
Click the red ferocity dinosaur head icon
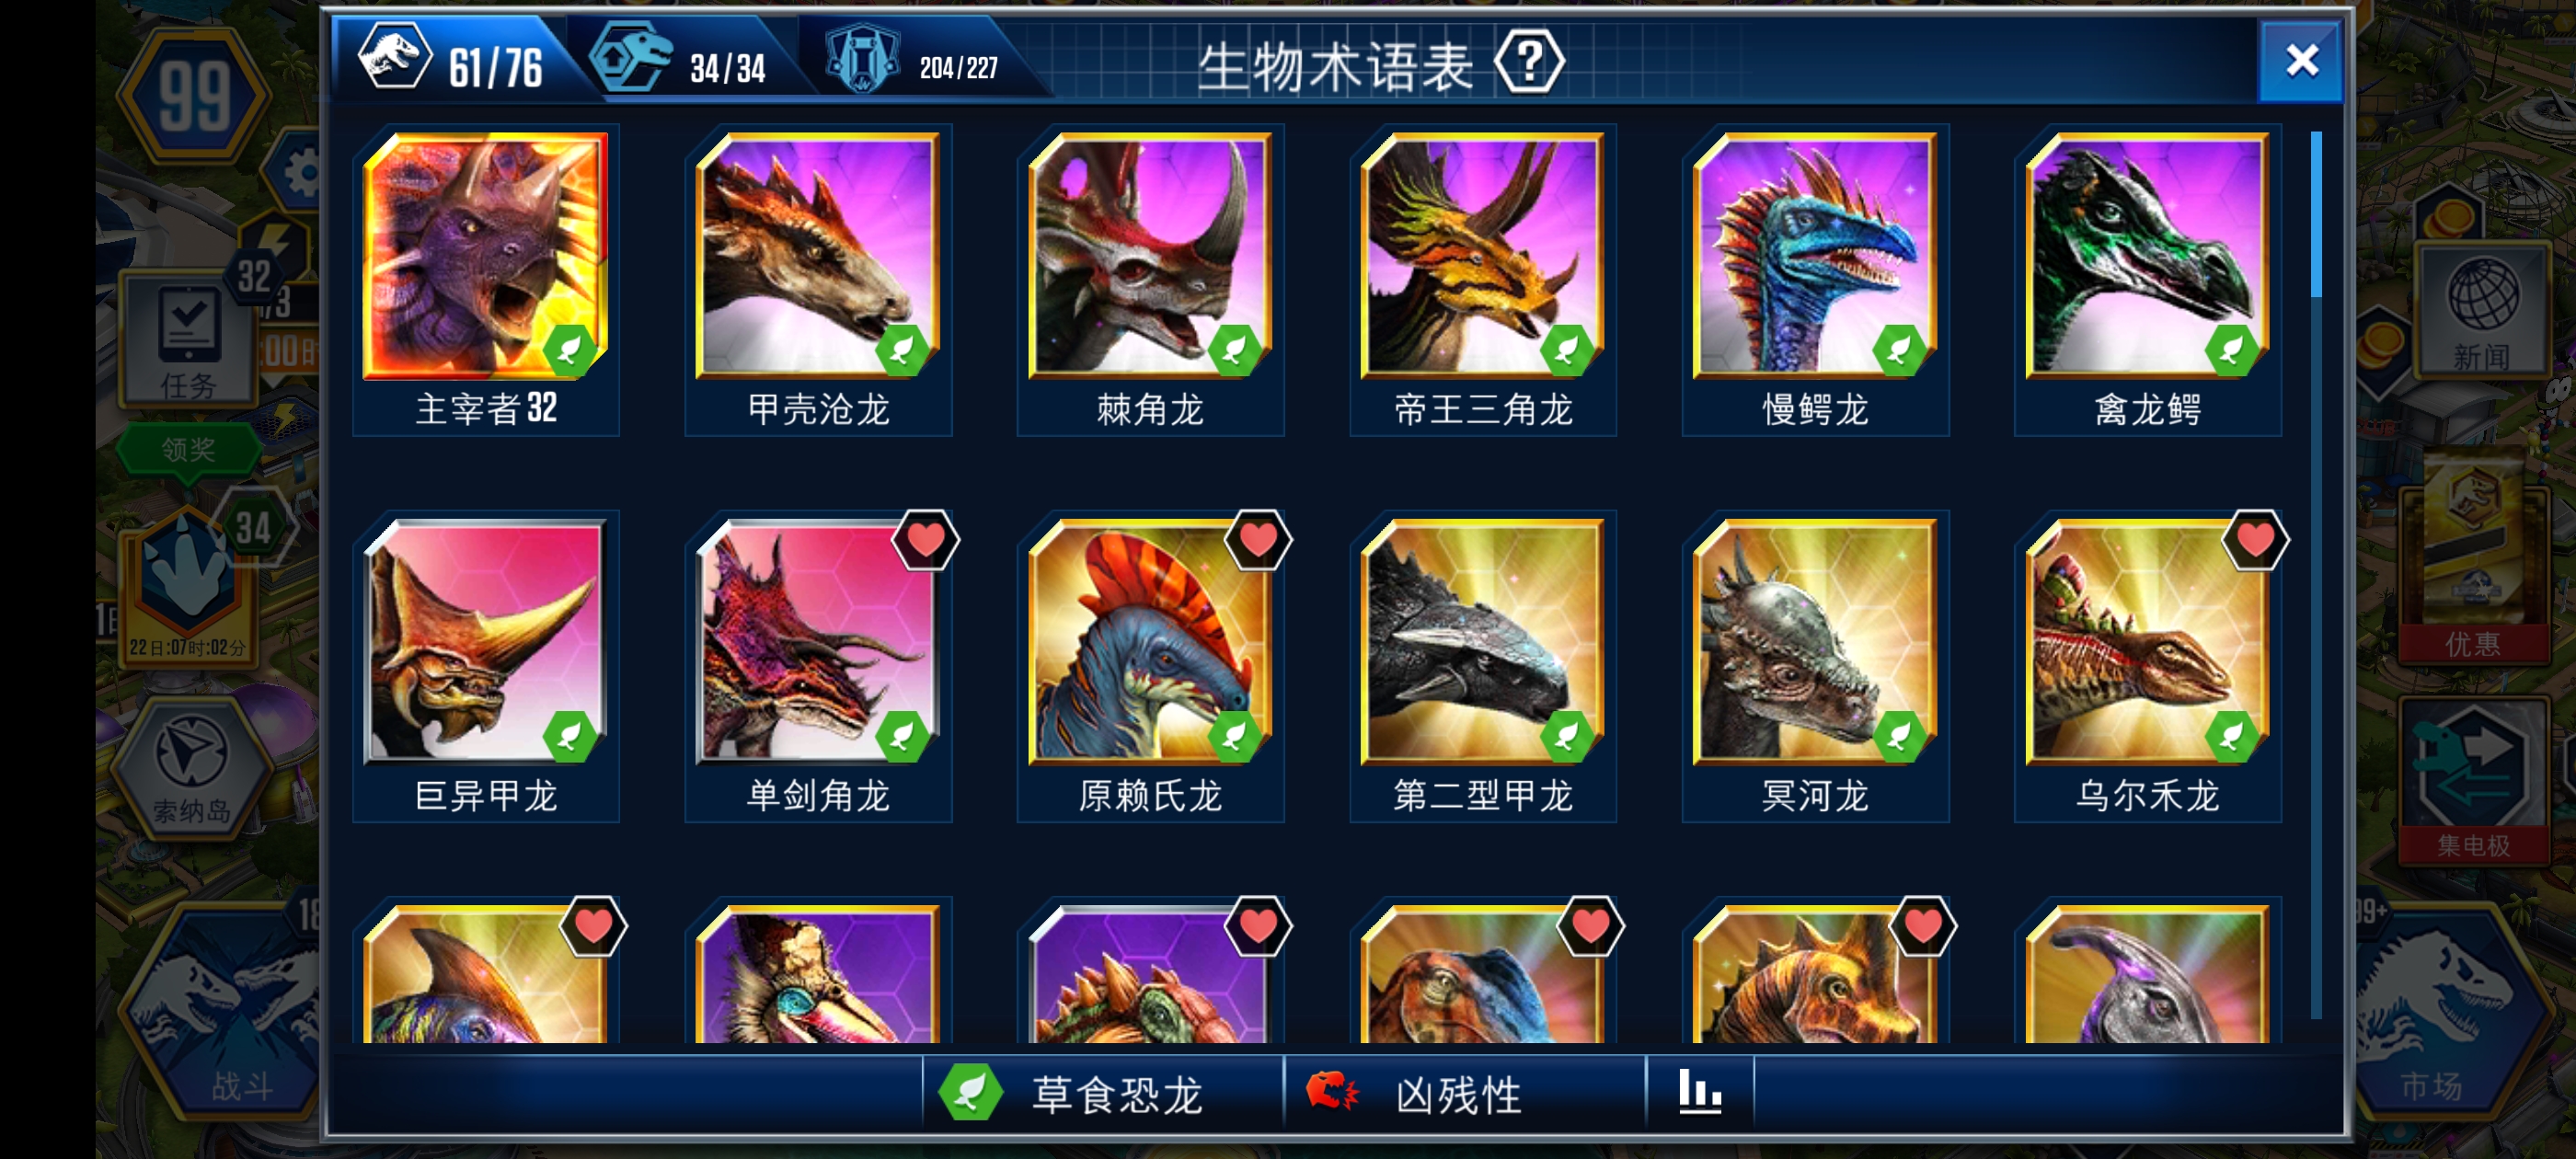pyautogui.click(x=1333, y=1091)
